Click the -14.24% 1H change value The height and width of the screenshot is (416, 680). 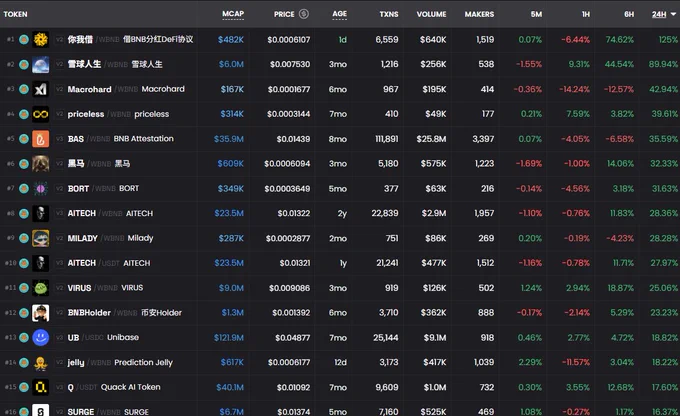574,89
